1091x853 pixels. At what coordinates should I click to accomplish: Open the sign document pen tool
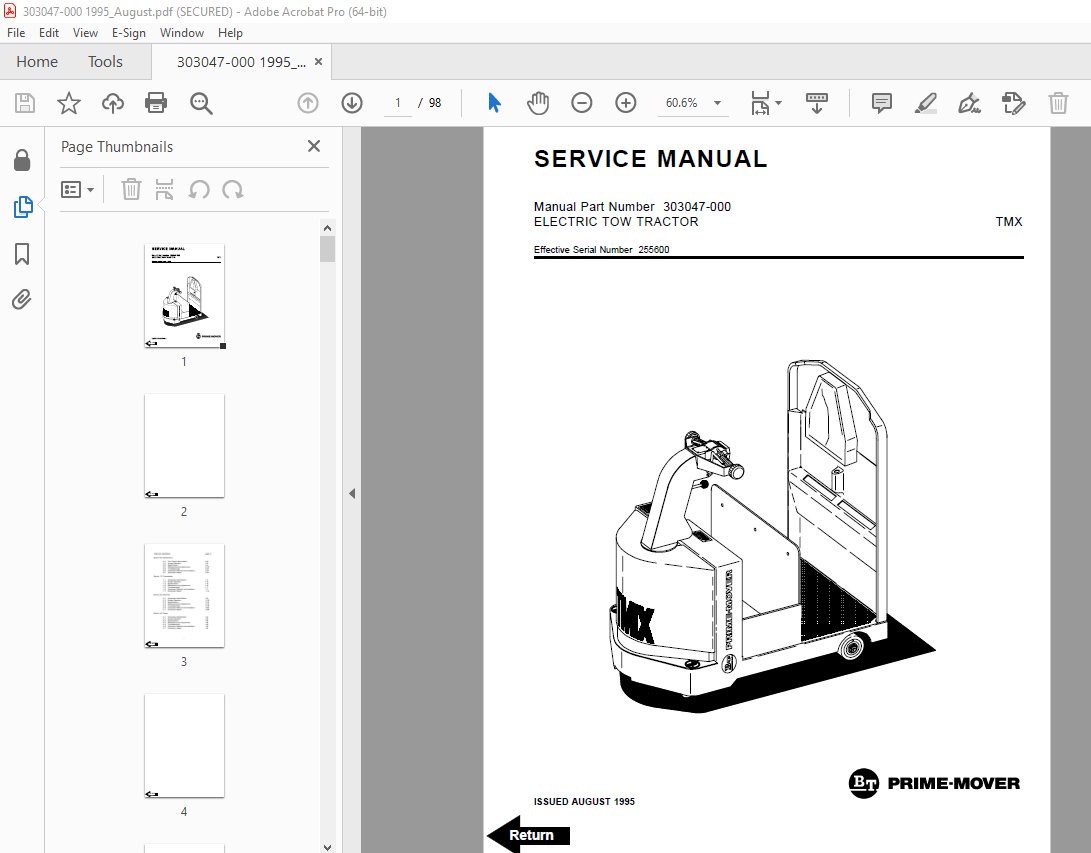(969, 103)
